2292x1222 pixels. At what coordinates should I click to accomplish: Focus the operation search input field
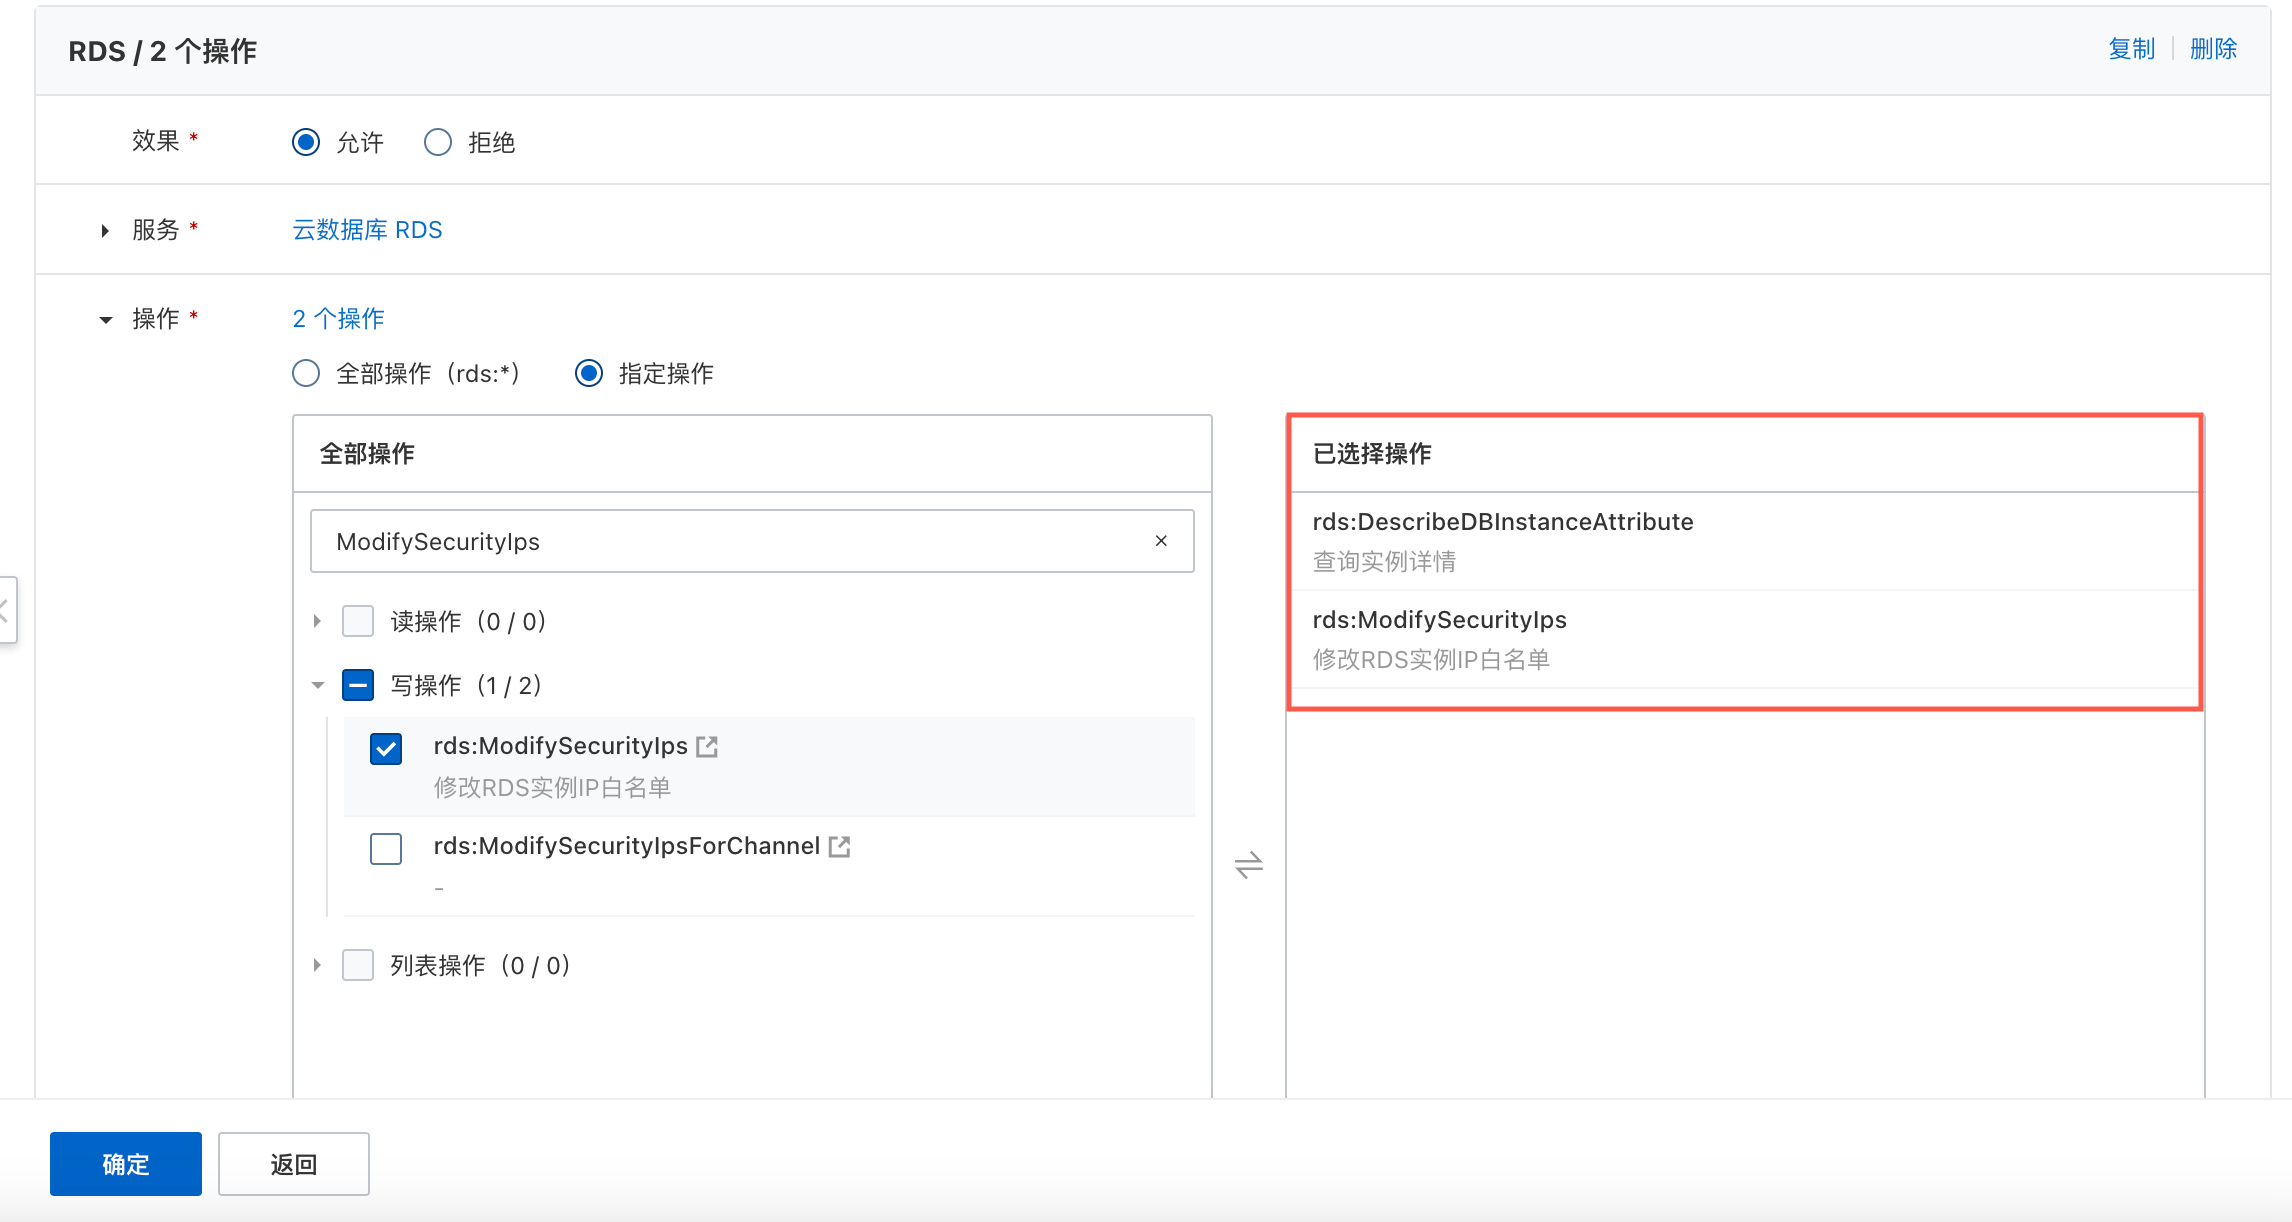(752, 541)
